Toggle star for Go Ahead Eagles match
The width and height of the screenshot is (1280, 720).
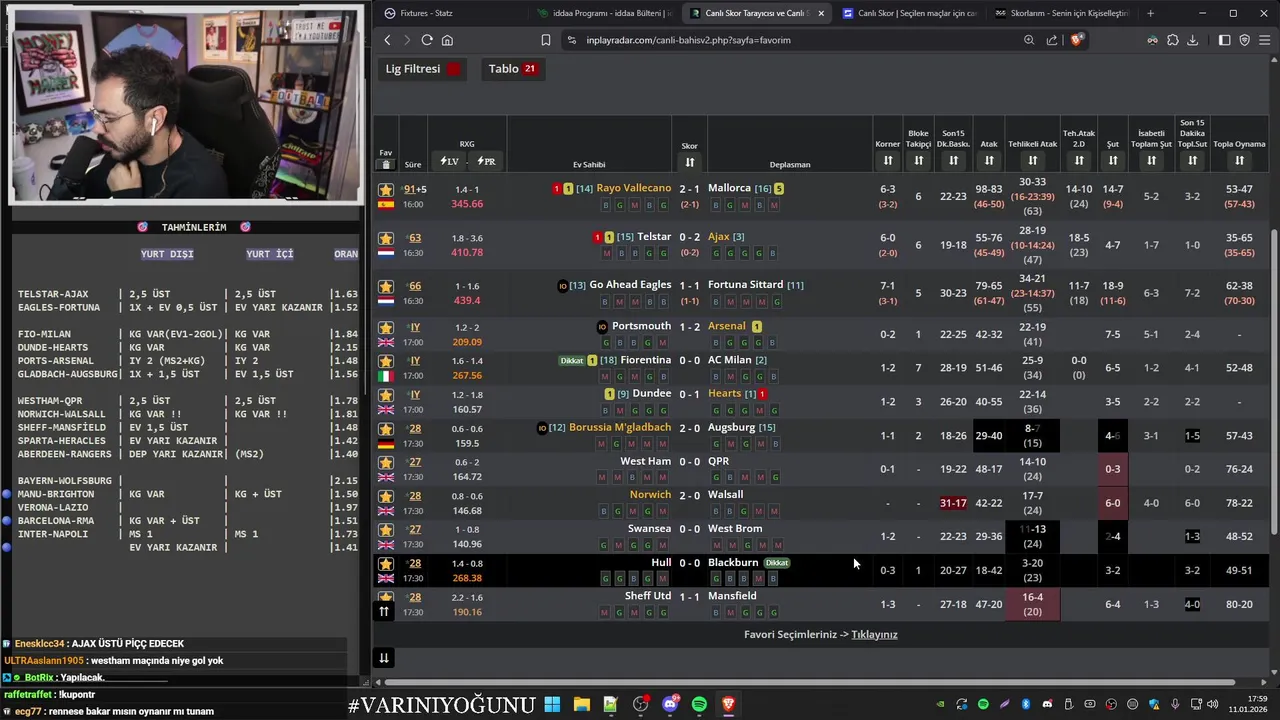[x=386, y=286]
